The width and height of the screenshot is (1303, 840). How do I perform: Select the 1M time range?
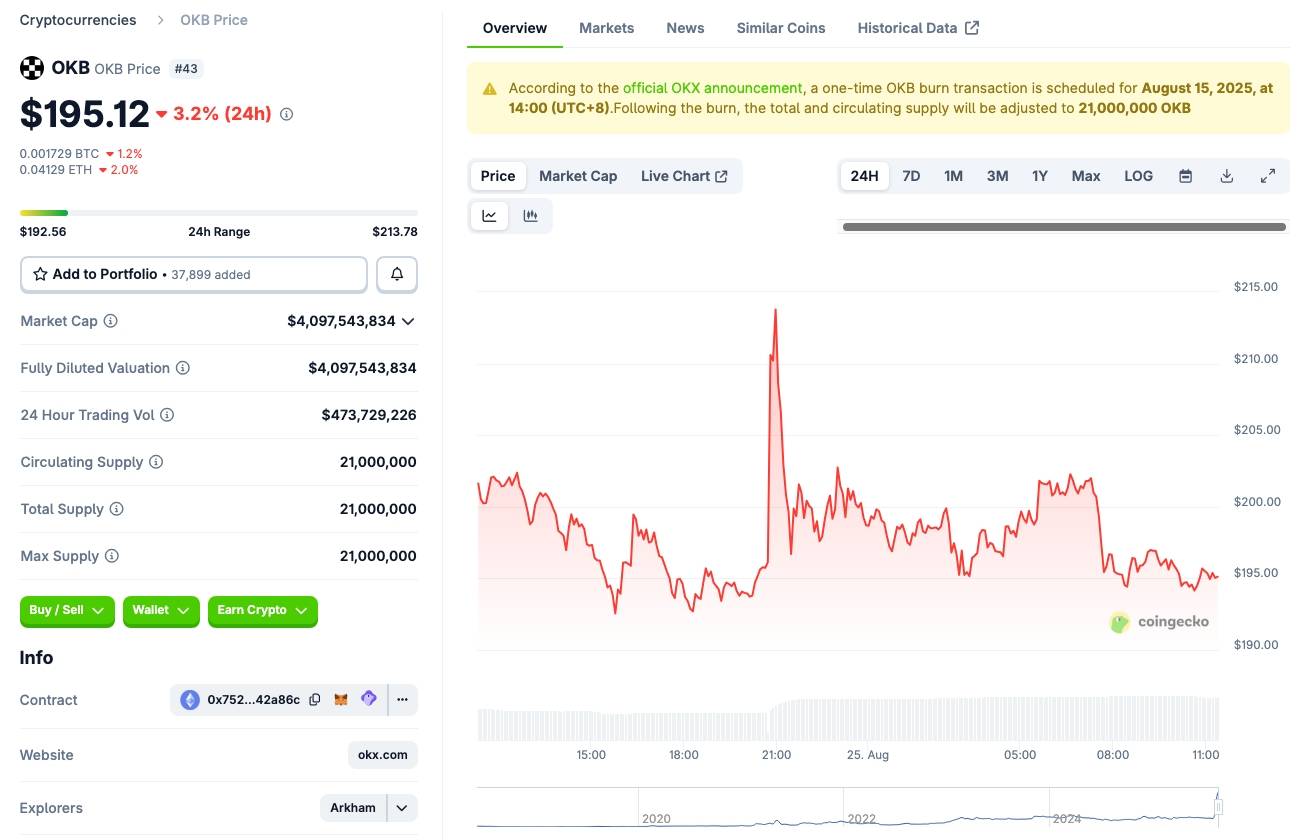click(x=953, y=176)
